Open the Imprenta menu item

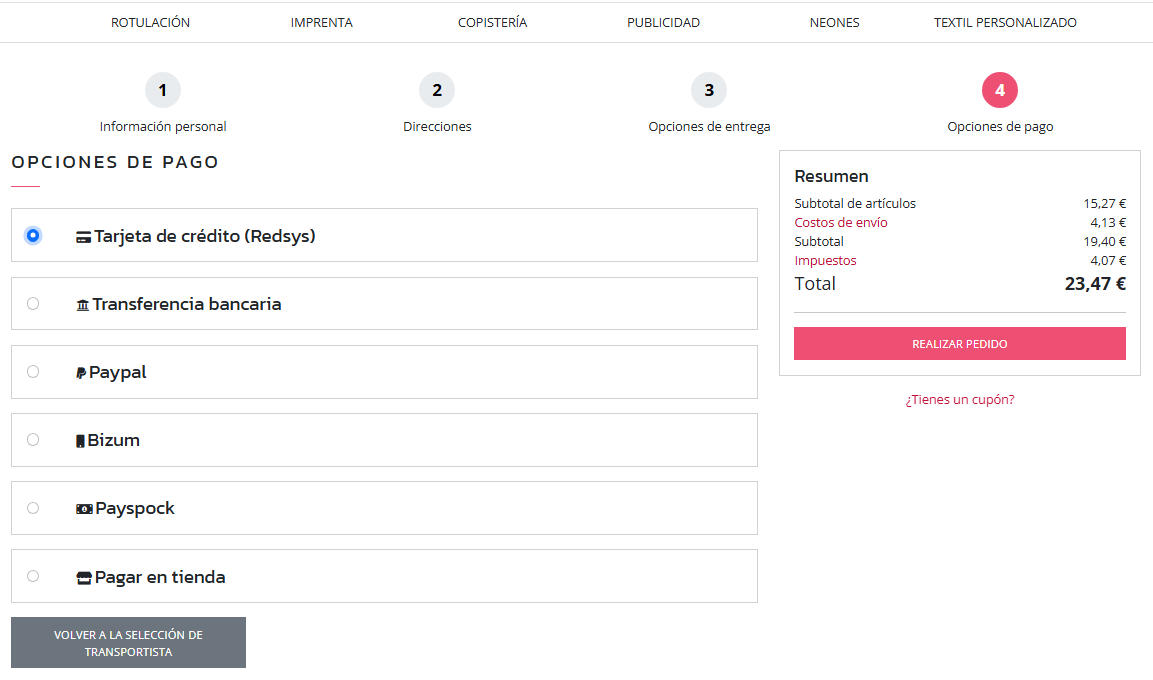point(321,22)
